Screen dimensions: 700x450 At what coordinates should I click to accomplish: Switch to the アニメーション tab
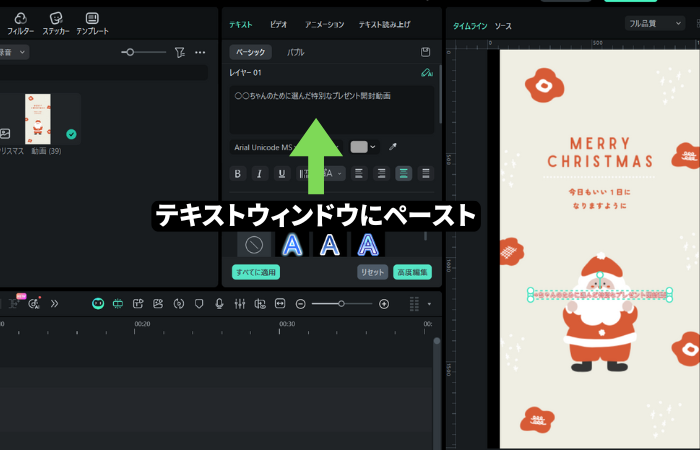point(325,25)
